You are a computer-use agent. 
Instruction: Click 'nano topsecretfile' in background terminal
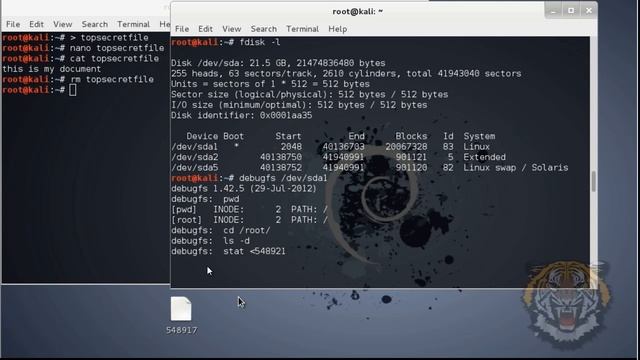pos(117,48)
